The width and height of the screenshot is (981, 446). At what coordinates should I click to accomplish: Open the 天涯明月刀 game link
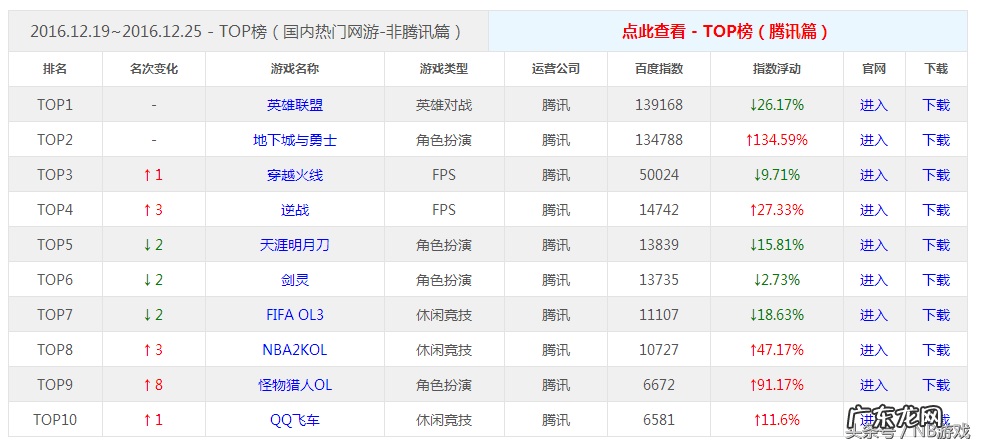click(295, 245)
